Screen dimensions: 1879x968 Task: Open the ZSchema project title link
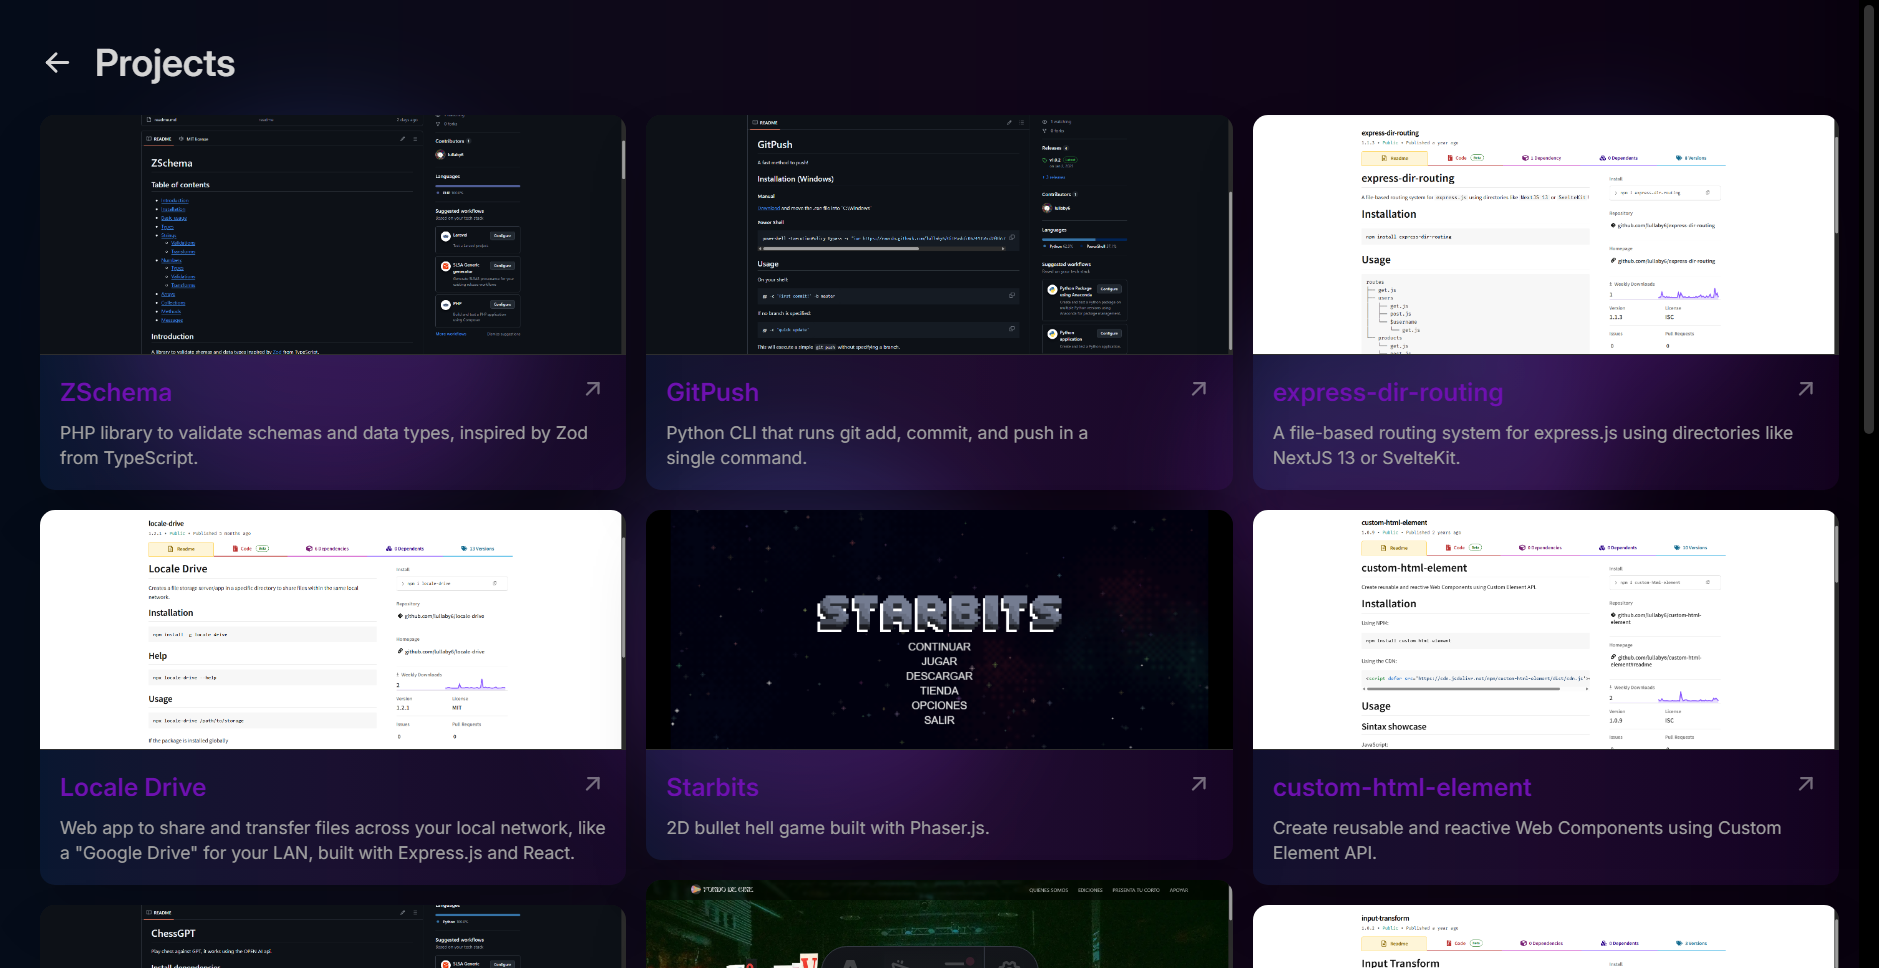point(116,392)
